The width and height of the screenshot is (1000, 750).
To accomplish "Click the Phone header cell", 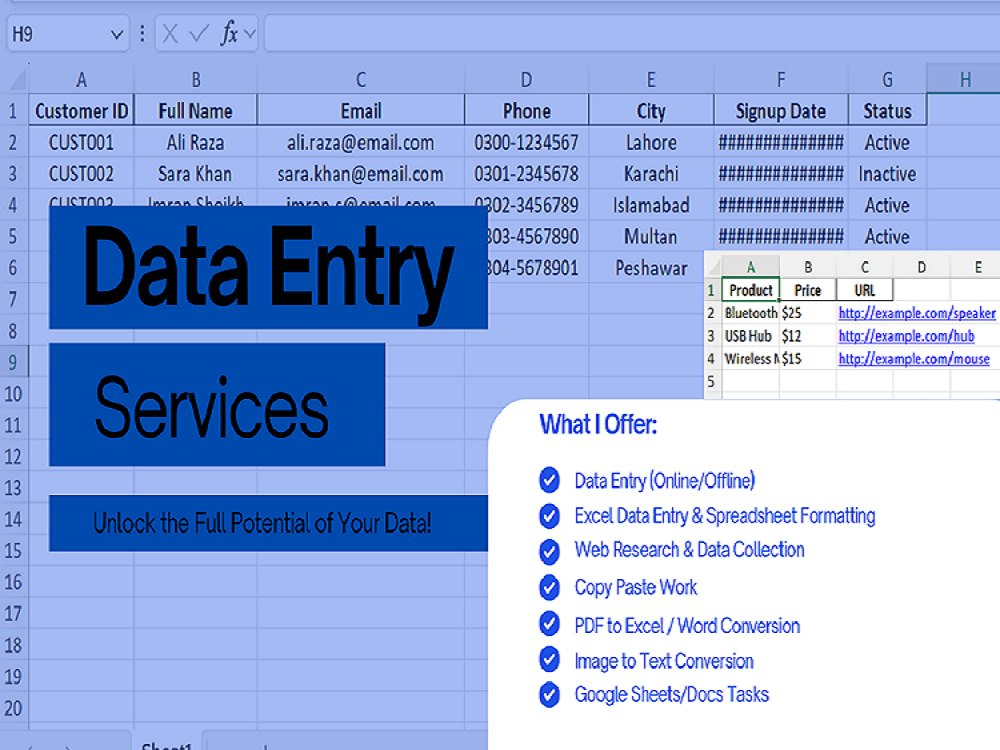I will point(526,111).
